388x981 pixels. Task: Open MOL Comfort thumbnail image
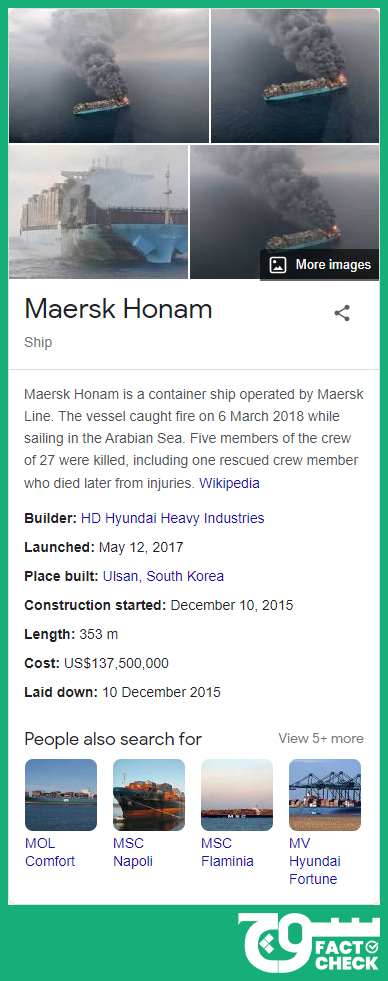click(61, 795)
